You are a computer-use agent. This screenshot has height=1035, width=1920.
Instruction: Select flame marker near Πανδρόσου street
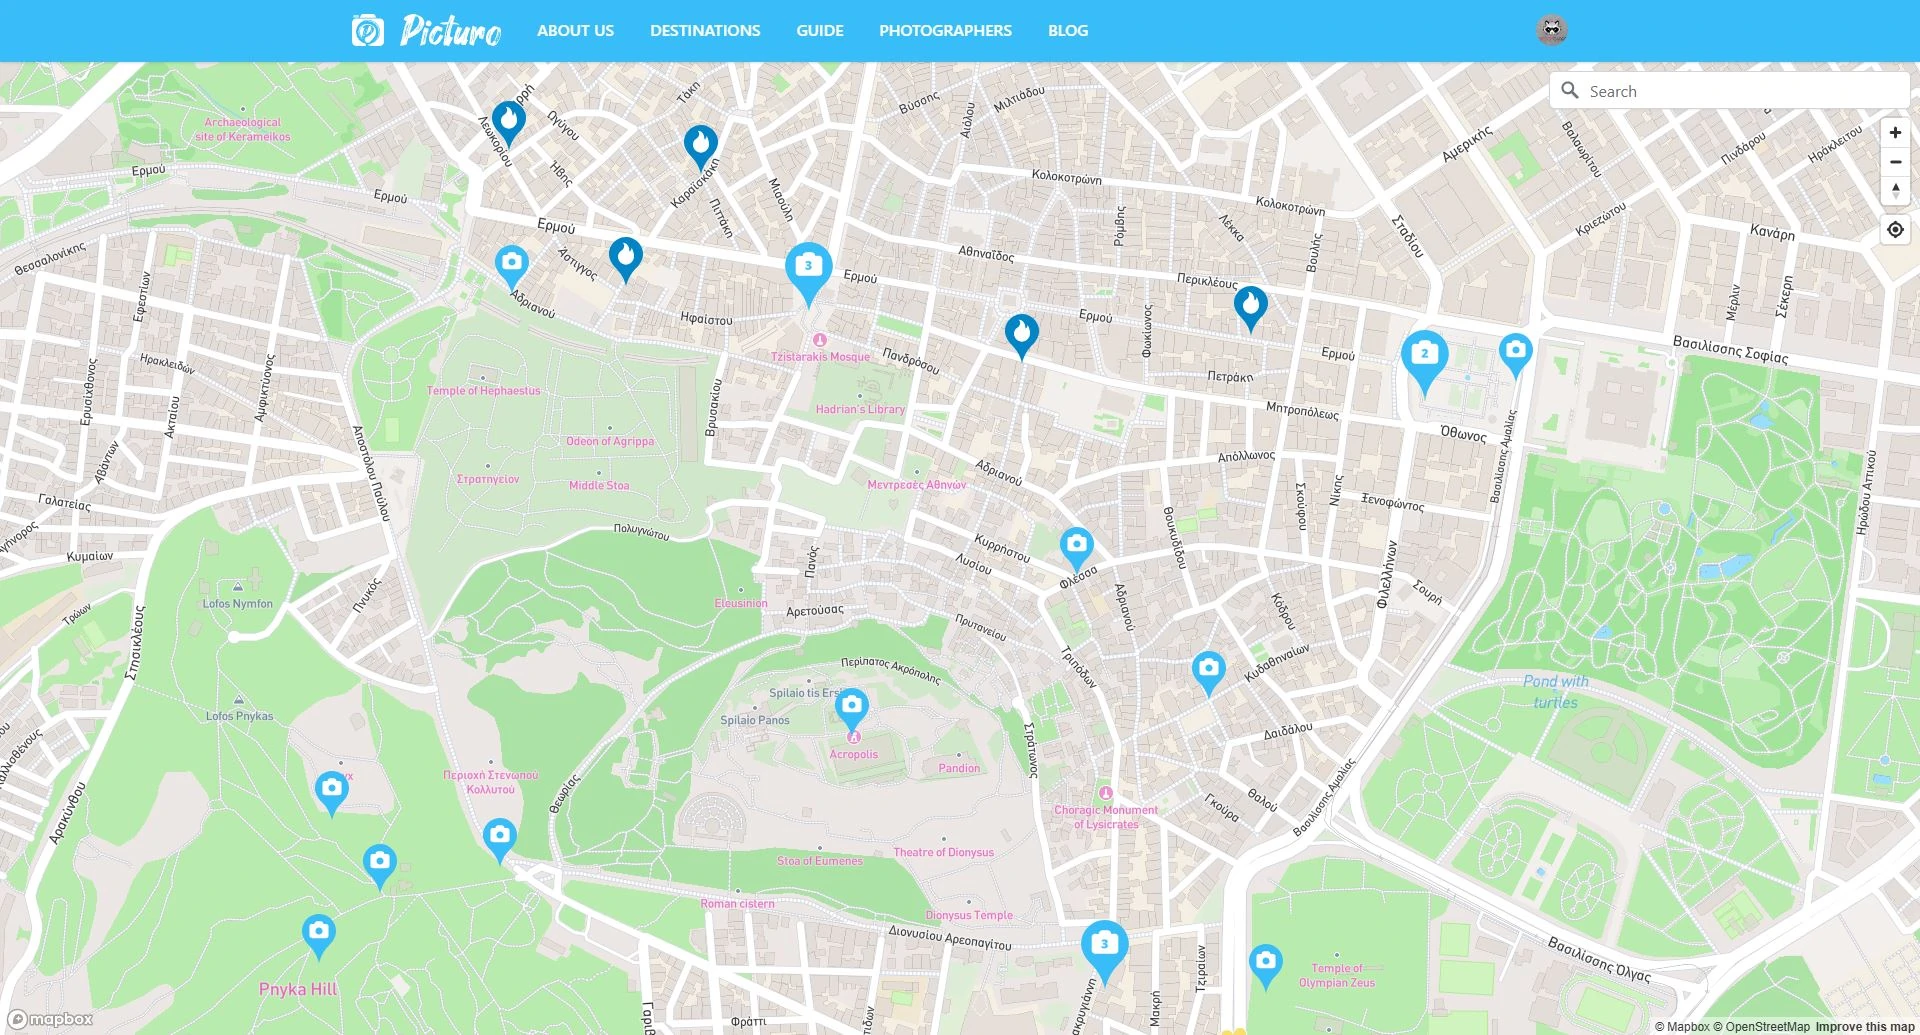click(x=1021, y=335)
